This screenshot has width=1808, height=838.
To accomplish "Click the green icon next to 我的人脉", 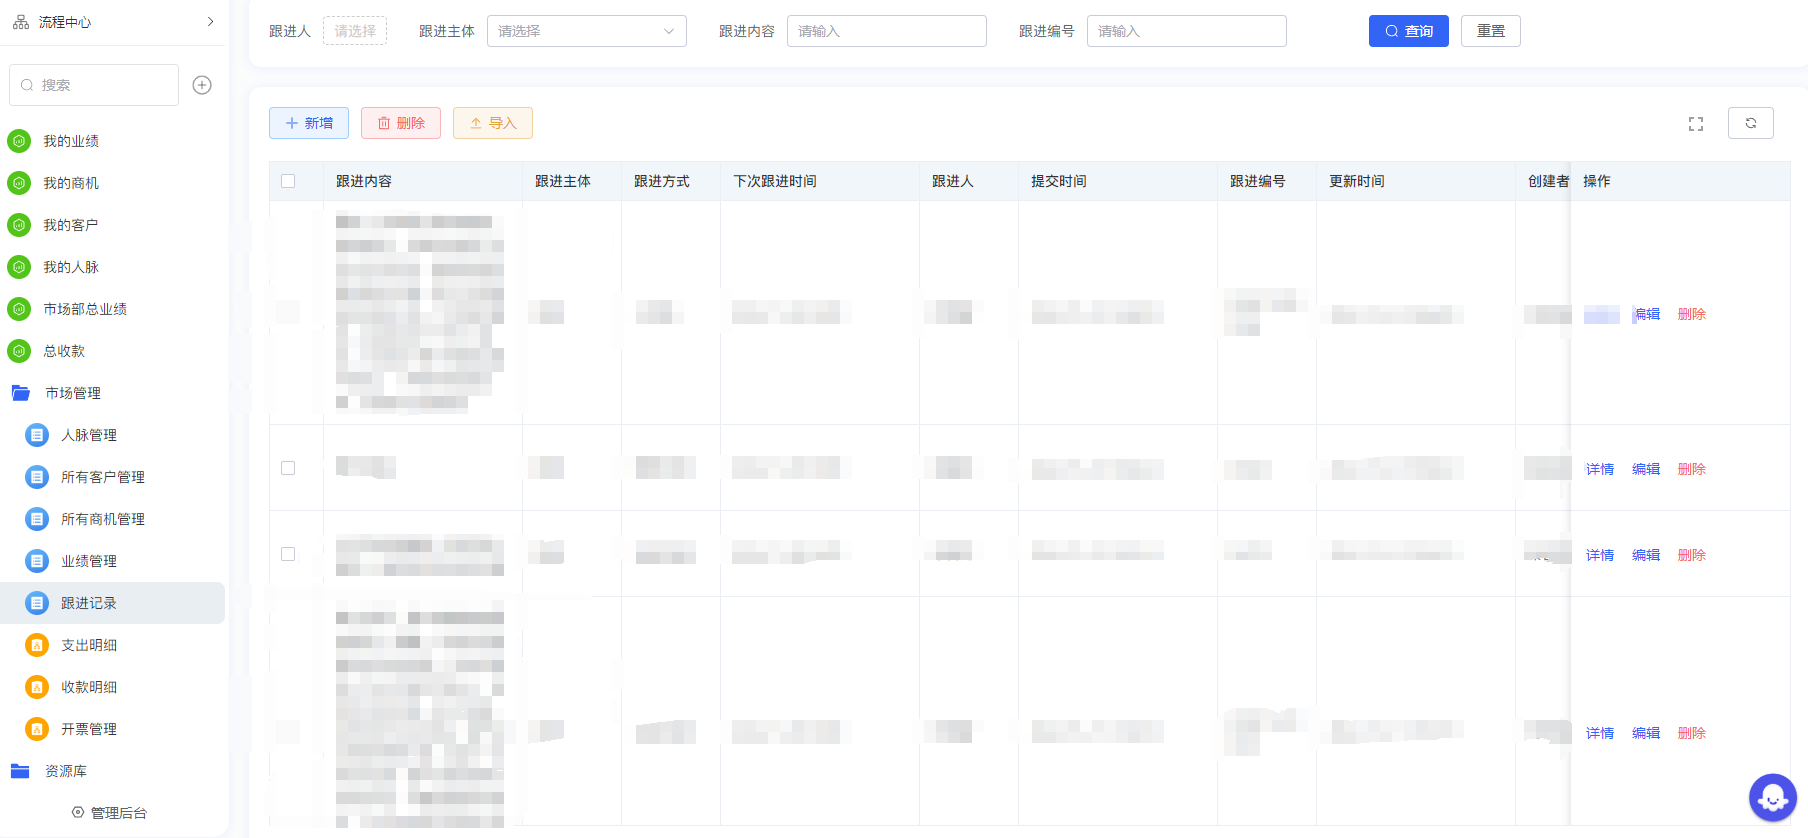I will click(19, 267).
